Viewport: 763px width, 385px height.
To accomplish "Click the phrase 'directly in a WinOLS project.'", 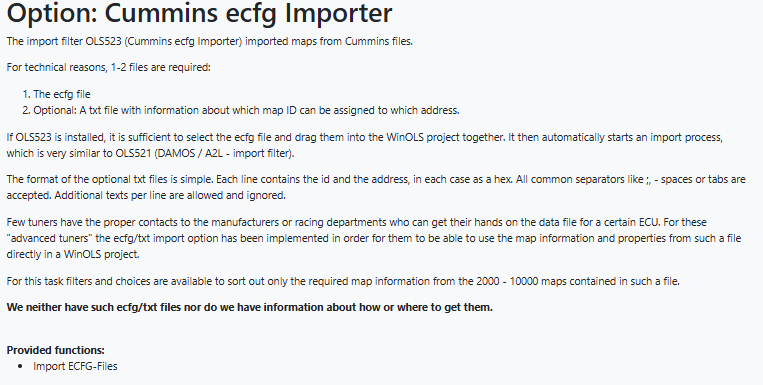I will pos(73,254).
